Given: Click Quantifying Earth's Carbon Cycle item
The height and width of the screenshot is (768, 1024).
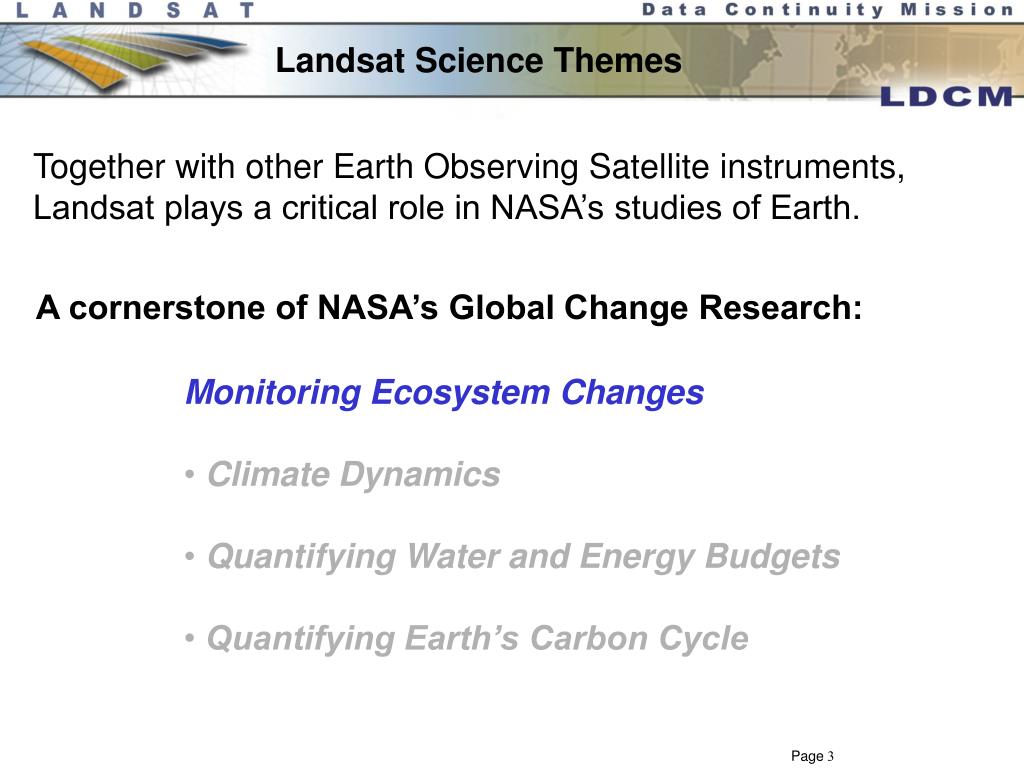Looking at the screenshot, I should (x=477, y=639).
